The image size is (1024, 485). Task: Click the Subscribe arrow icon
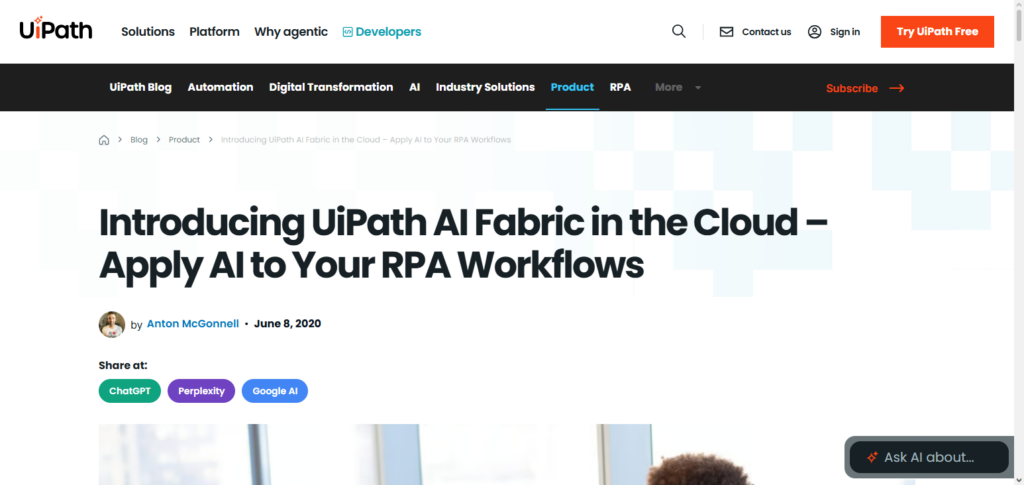(x=897, y=88)
